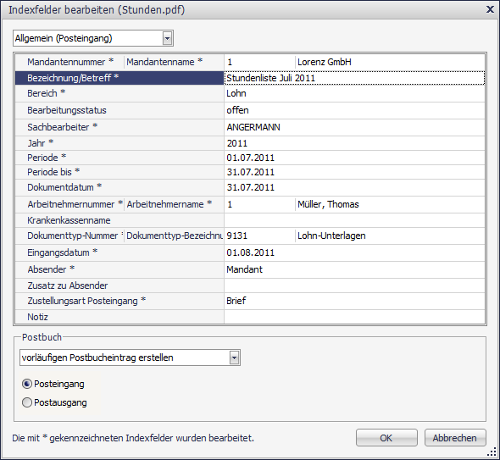Click the Abbrechen button
Image resolution: width=500 pixels, height=460 pixels.
click(455, 438)
